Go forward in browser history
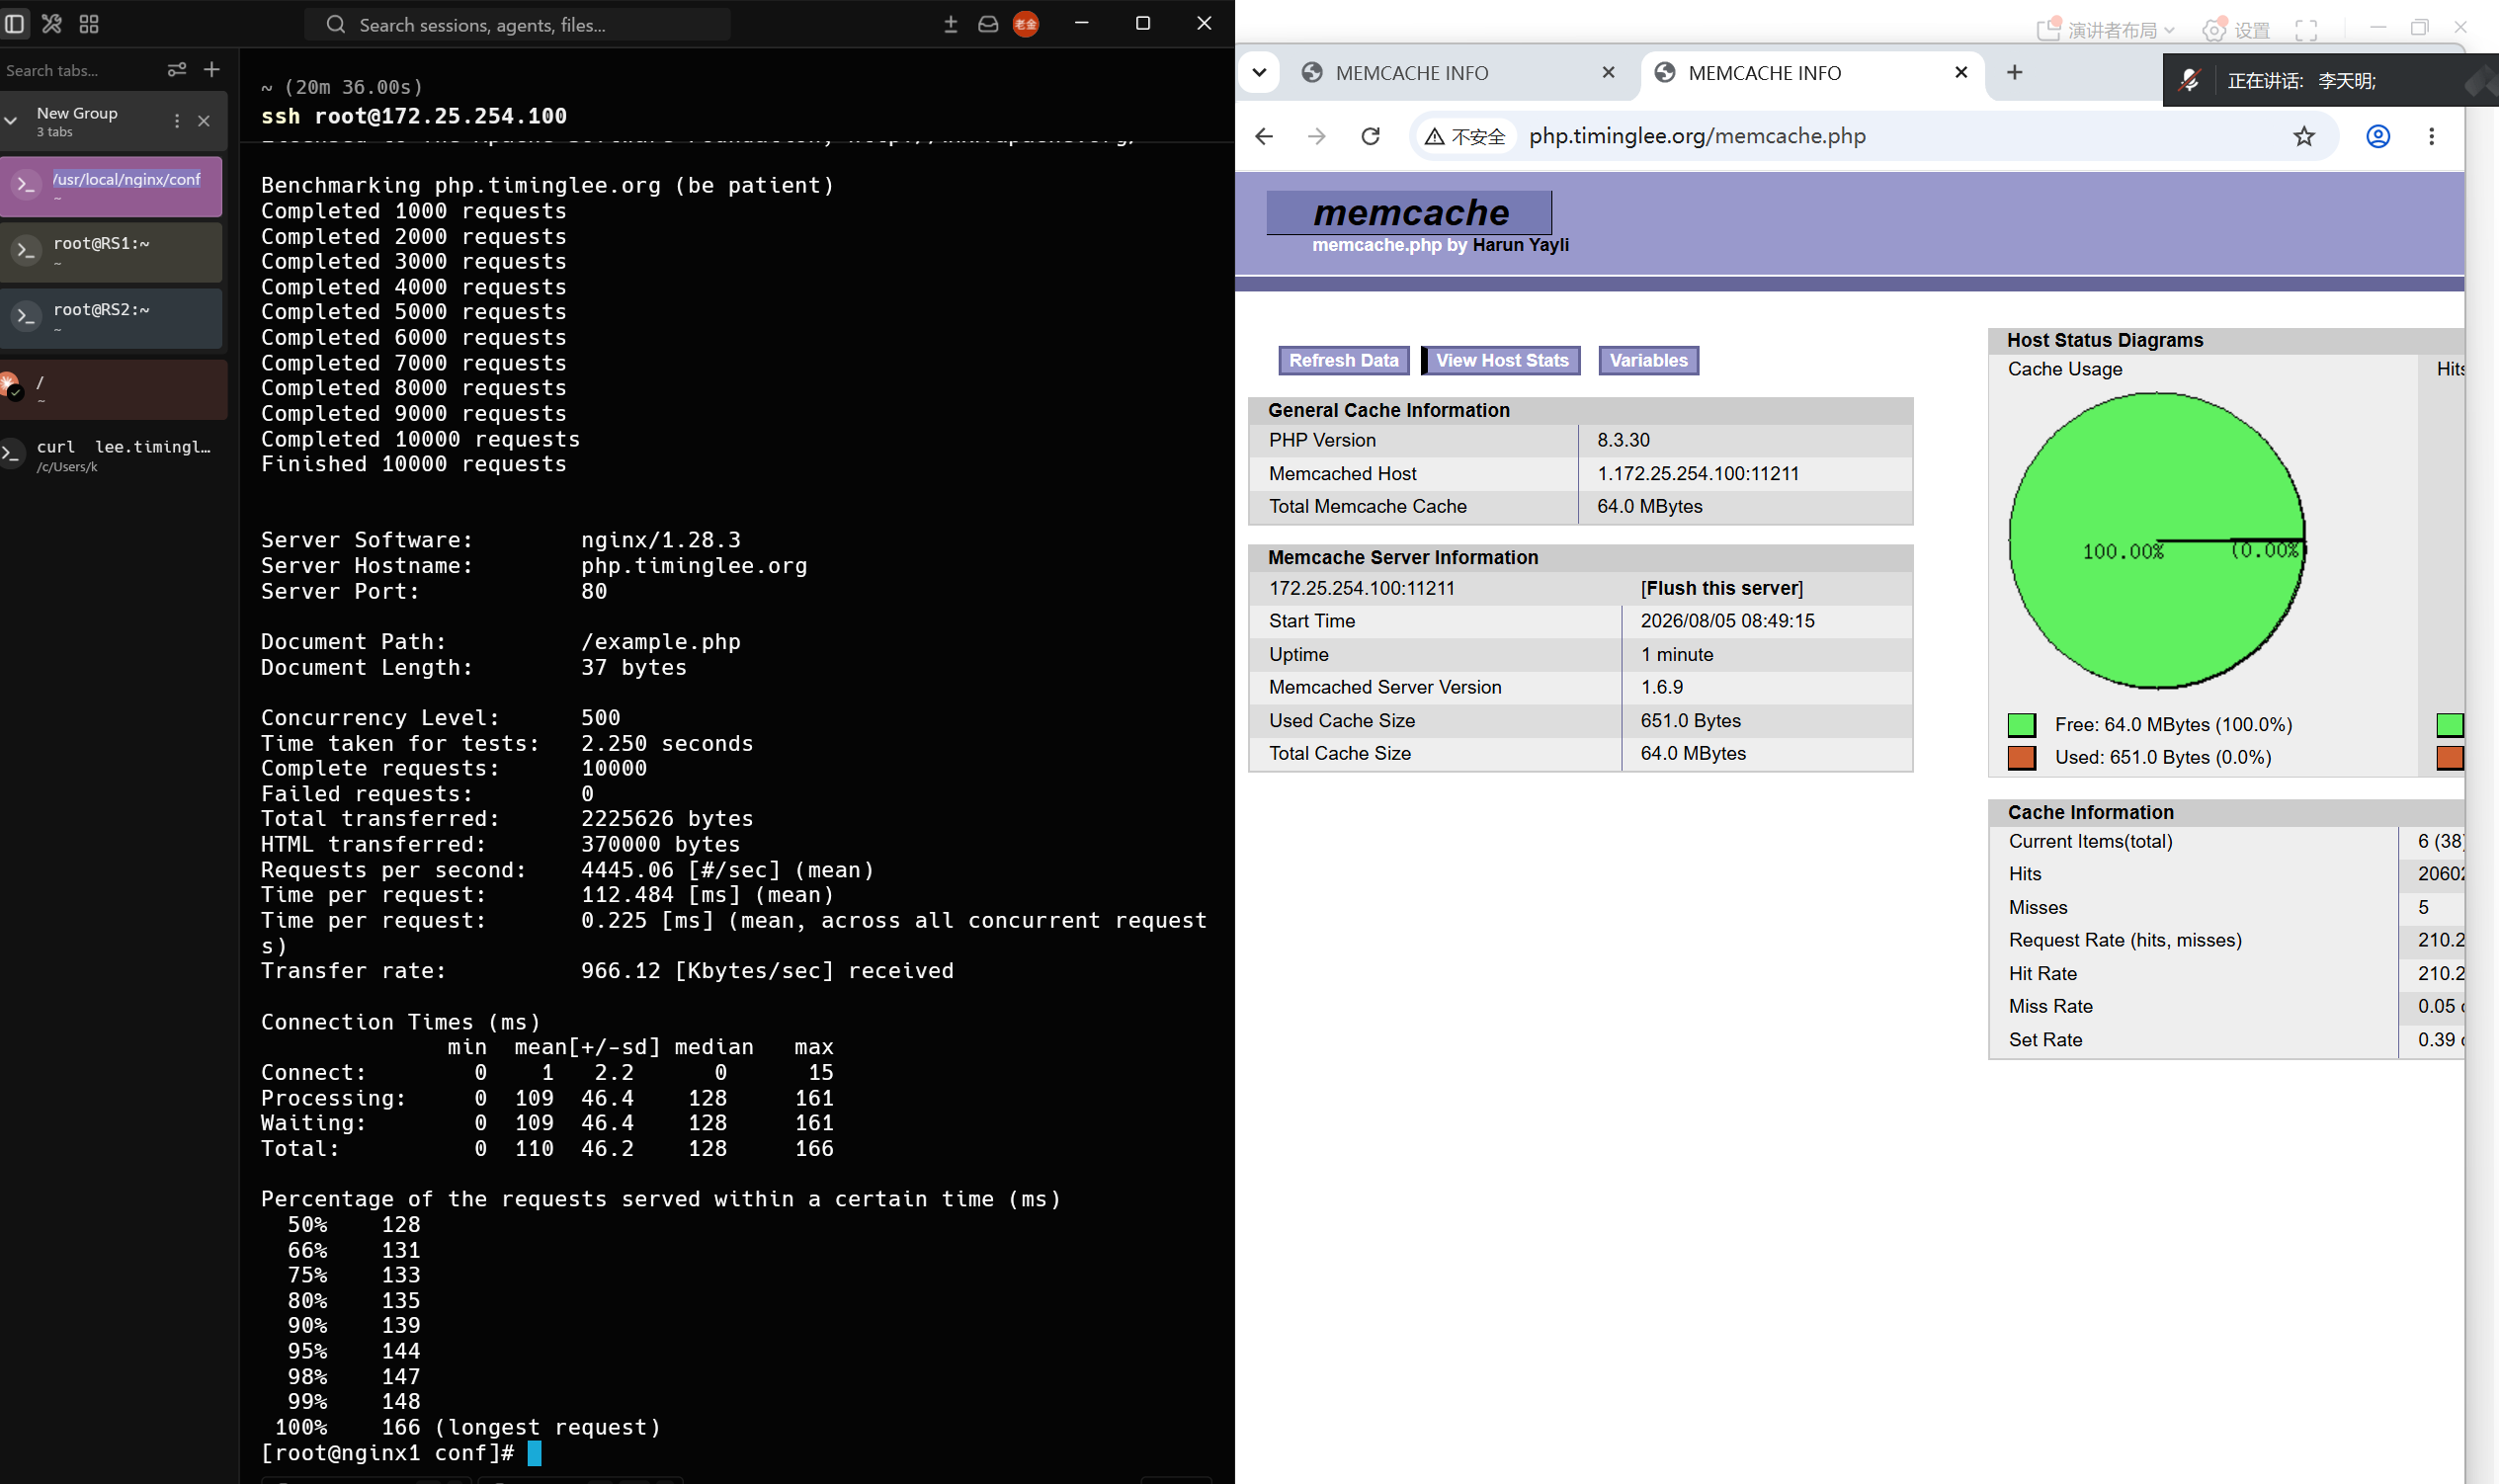2499x1484 pixels. pos(1317,136)
